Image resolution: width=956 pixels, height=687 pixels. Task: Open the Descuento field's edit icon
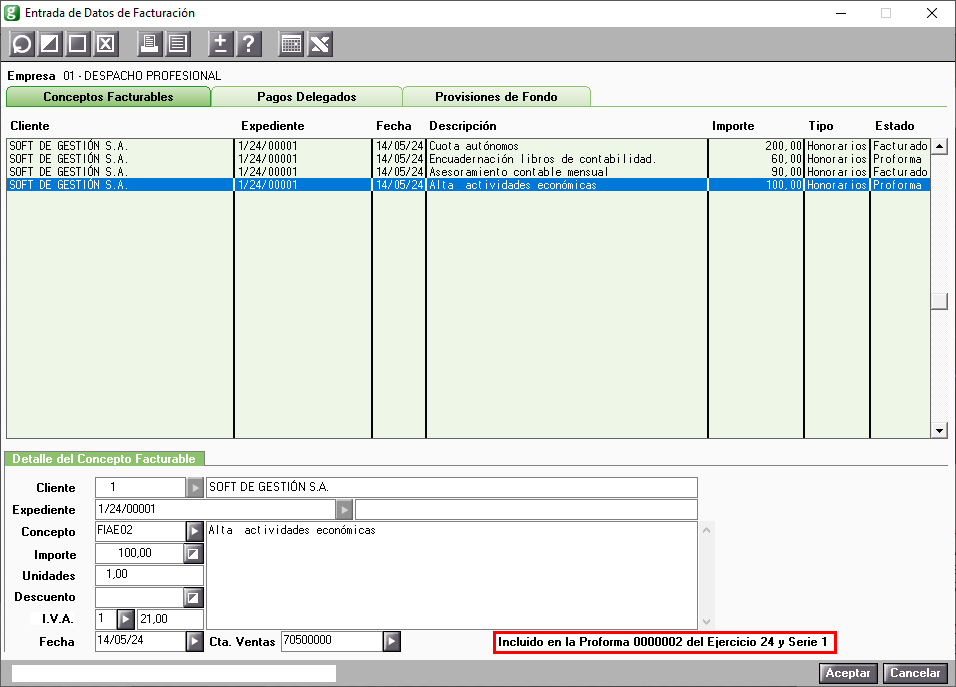click(x=193, y=597)
